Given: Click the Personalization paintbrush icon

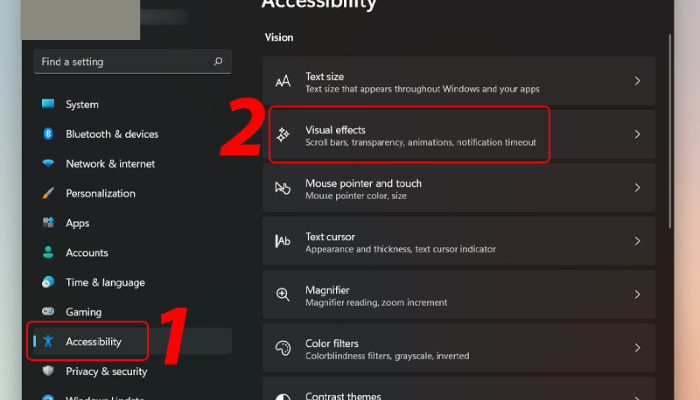Looking at the screenshot, I should 48,193.
